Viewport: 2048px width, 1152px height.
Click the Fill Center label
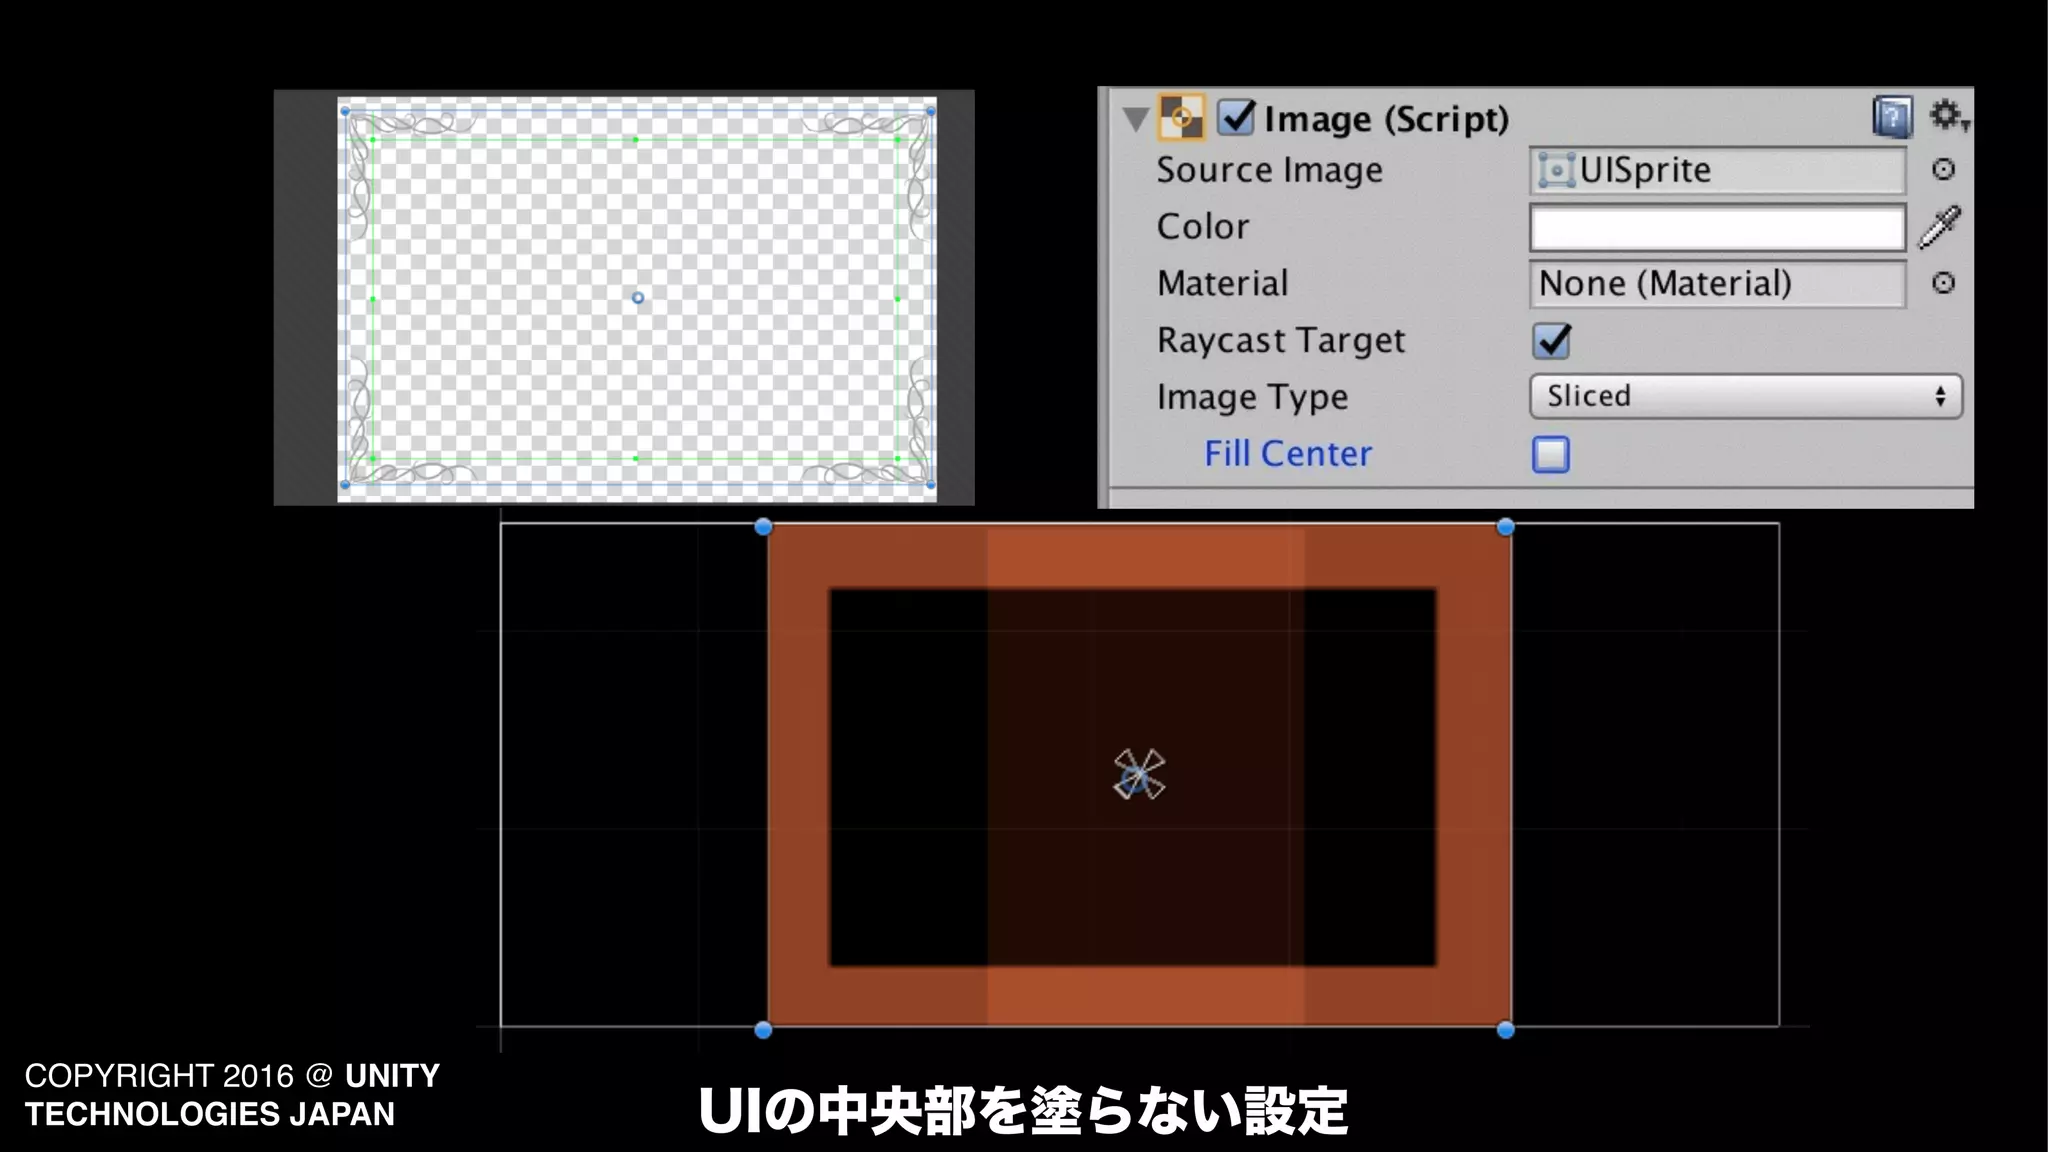(1288, 454)
